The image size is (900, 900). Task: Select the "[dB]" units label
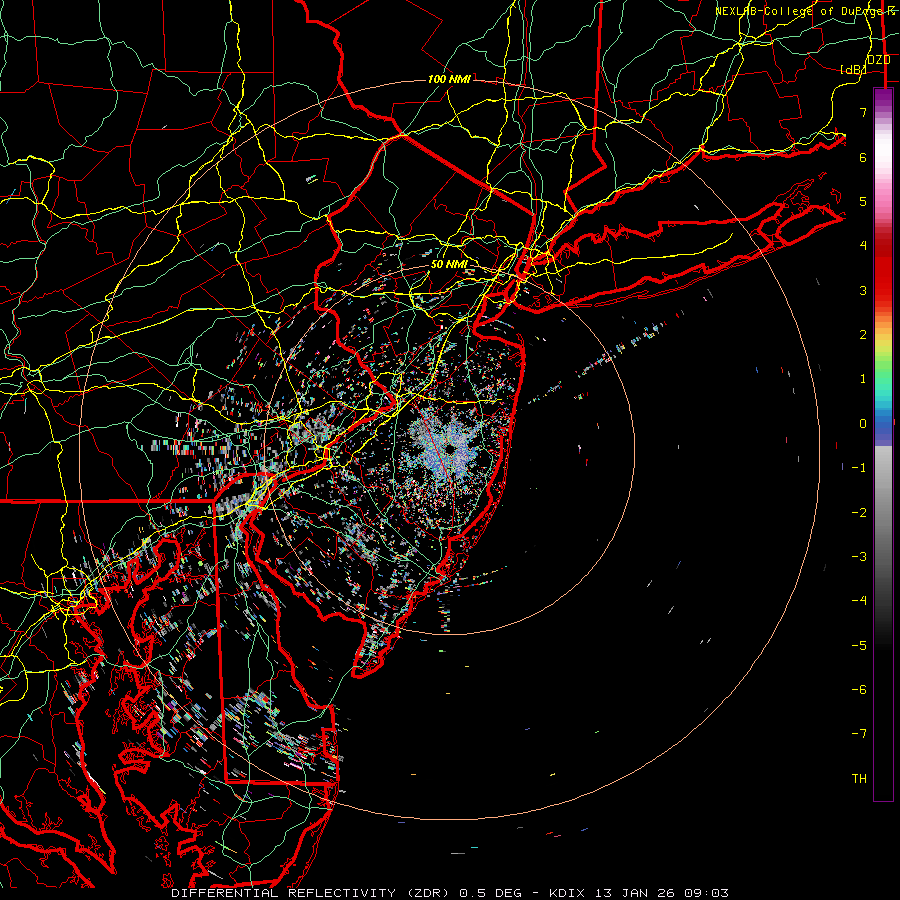click(x=853, y=69)
